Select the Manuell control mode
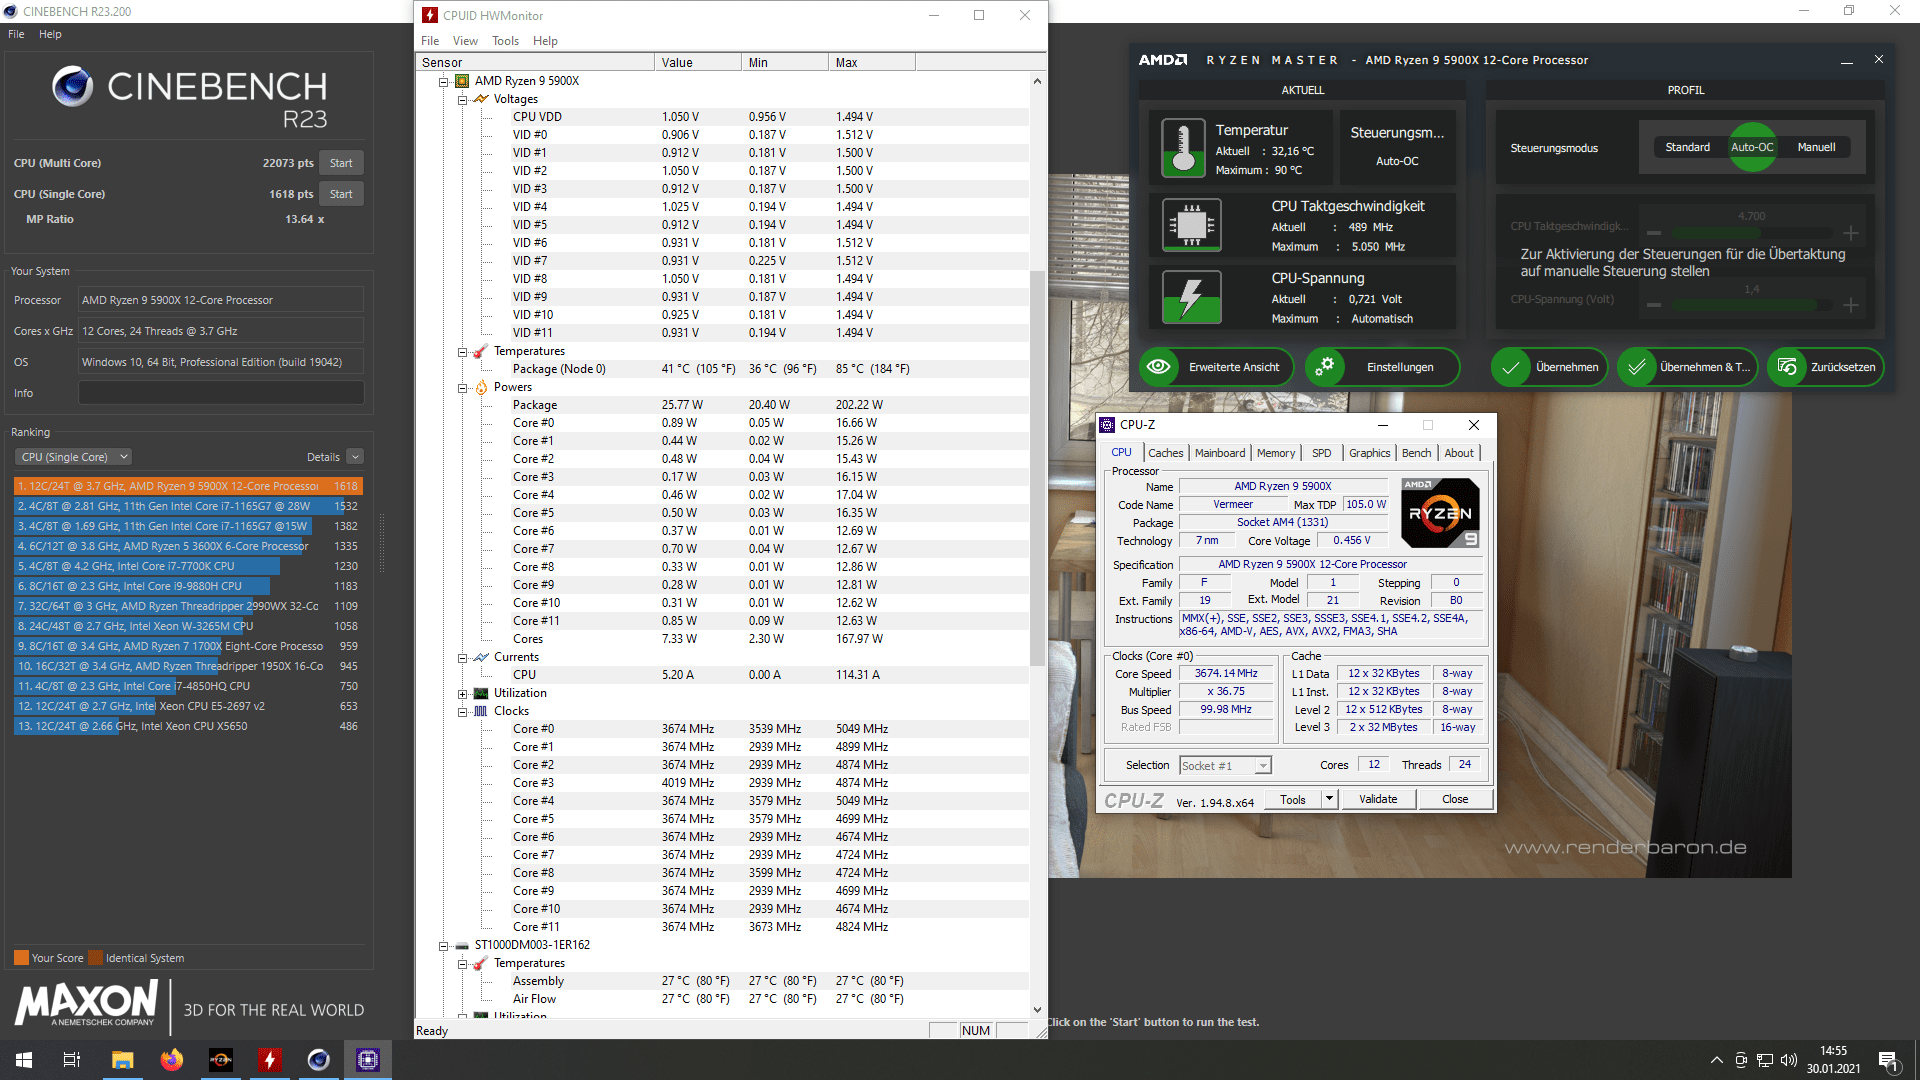 (1816, 147)
